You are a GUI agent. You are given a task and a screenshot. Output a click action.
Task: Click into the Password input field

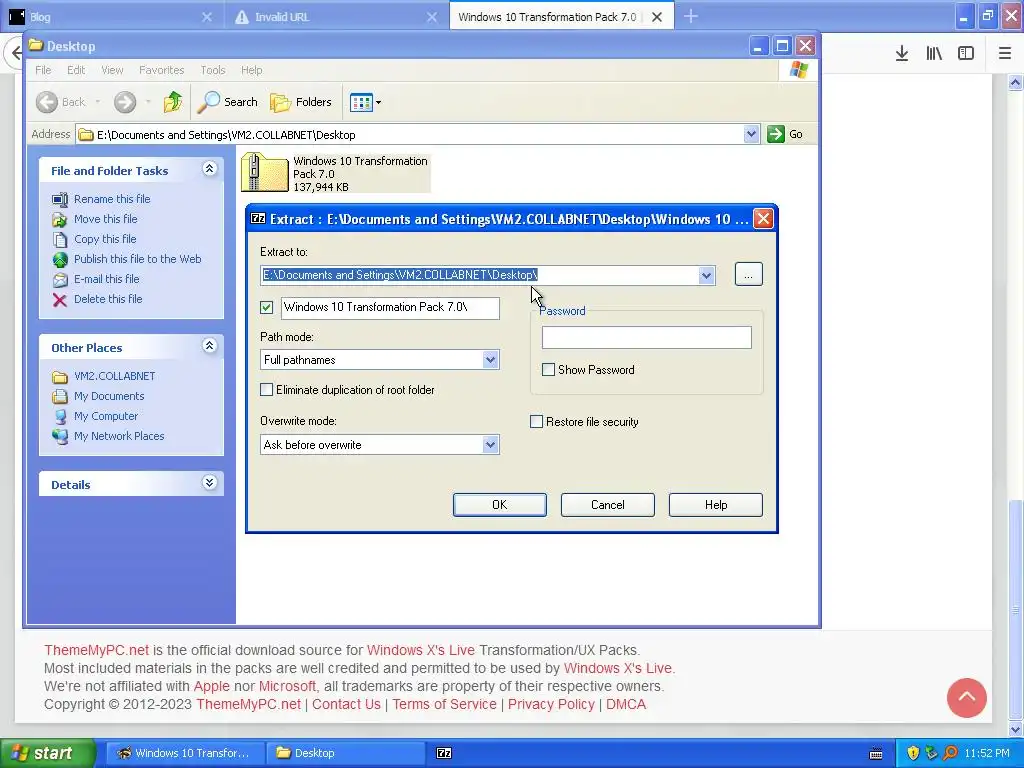click(647, 338)
